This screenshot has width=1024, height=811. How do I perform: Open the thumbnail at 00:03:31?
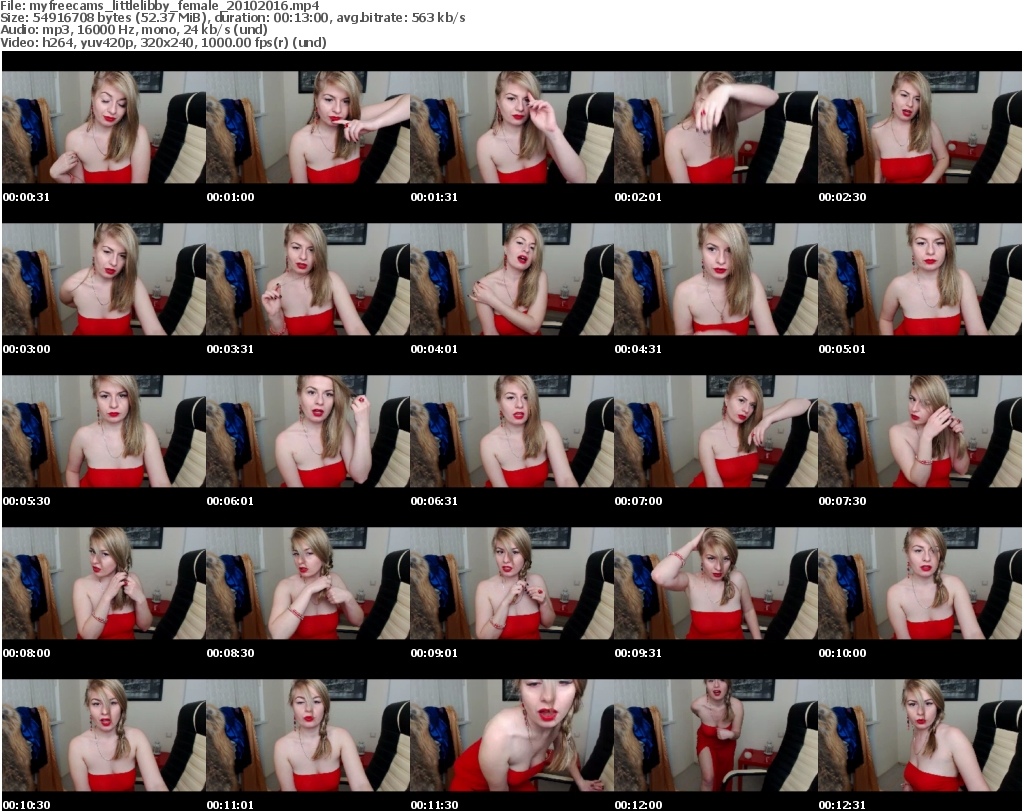308,279
